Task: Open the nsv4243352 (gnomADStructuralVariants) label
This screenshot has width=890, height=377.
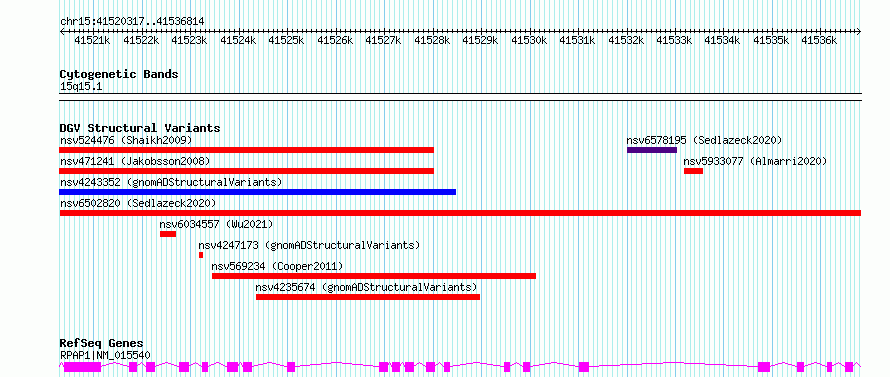Action: [171, 182]
